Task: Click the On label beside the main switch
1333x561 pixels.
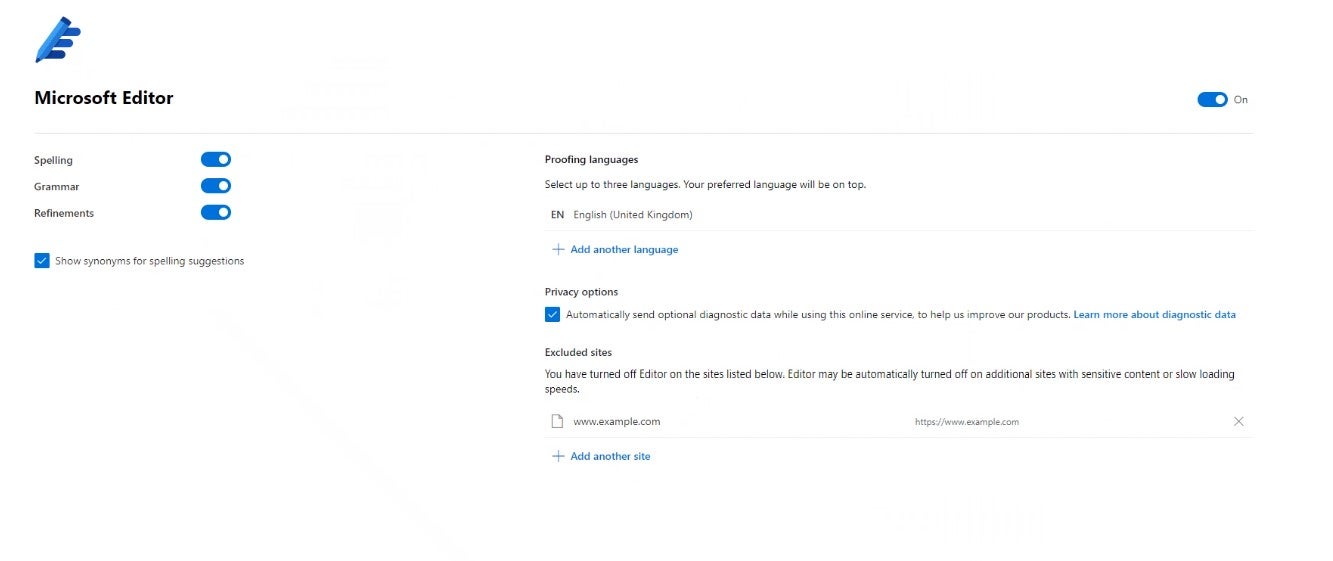Action: (x=1241, y=100)
